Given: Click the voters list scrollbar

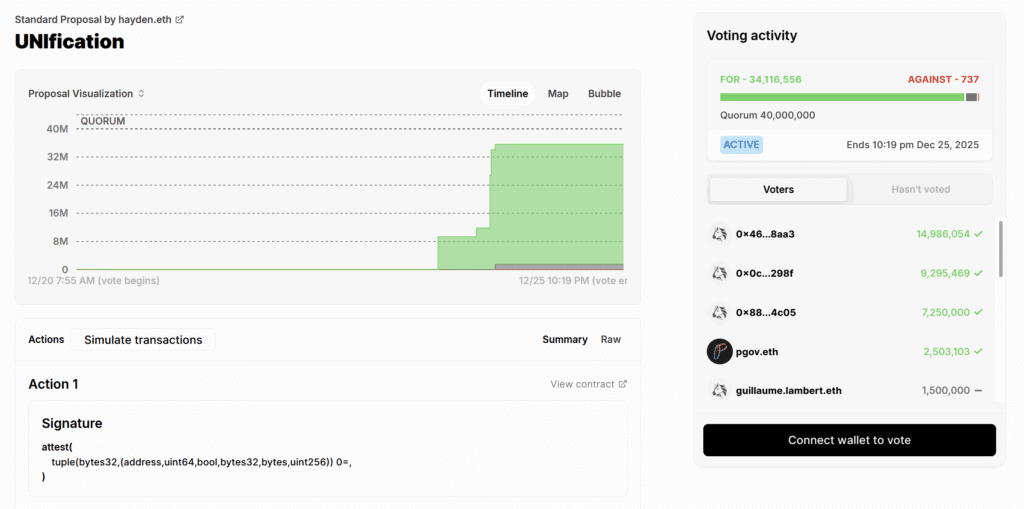Looking at the screenshot, I should point(1000,250).
